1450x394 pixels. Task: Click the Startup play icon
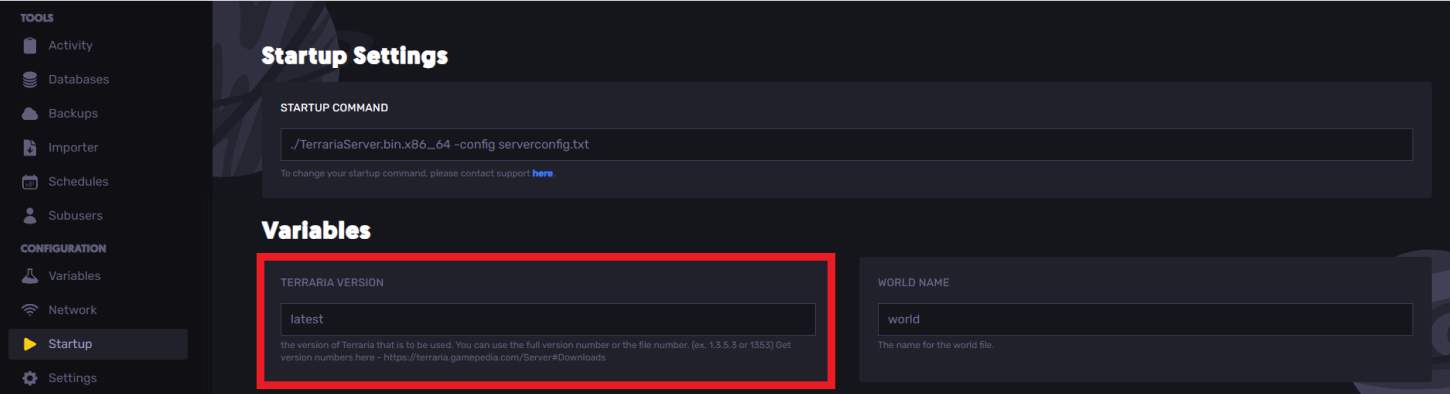(x=29, y=344)
